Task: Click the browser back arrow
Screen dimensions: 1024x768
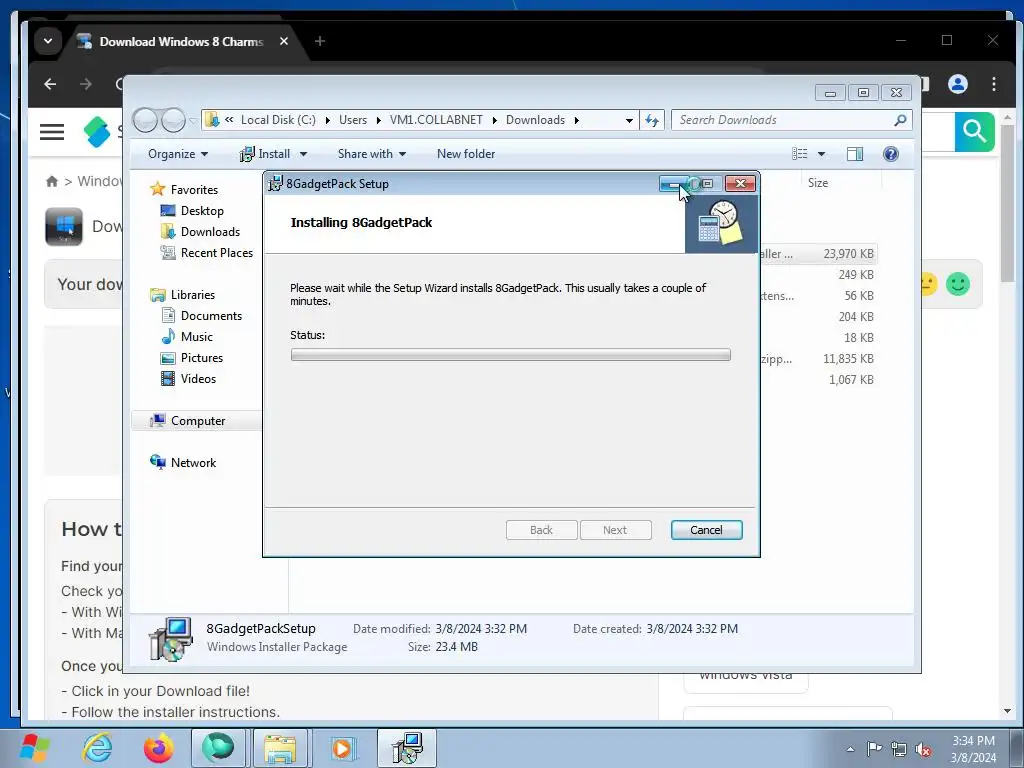Action: (x=50, y=84)
